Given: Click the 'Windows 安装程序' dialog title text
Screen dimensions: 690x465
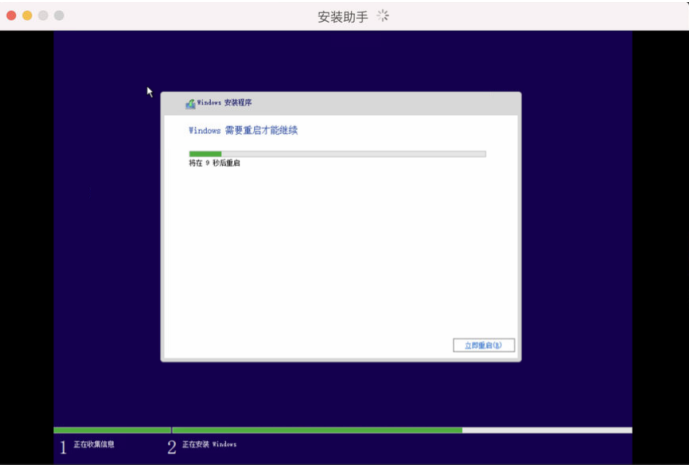Looking at the screenshot, I should click(224, 103).
